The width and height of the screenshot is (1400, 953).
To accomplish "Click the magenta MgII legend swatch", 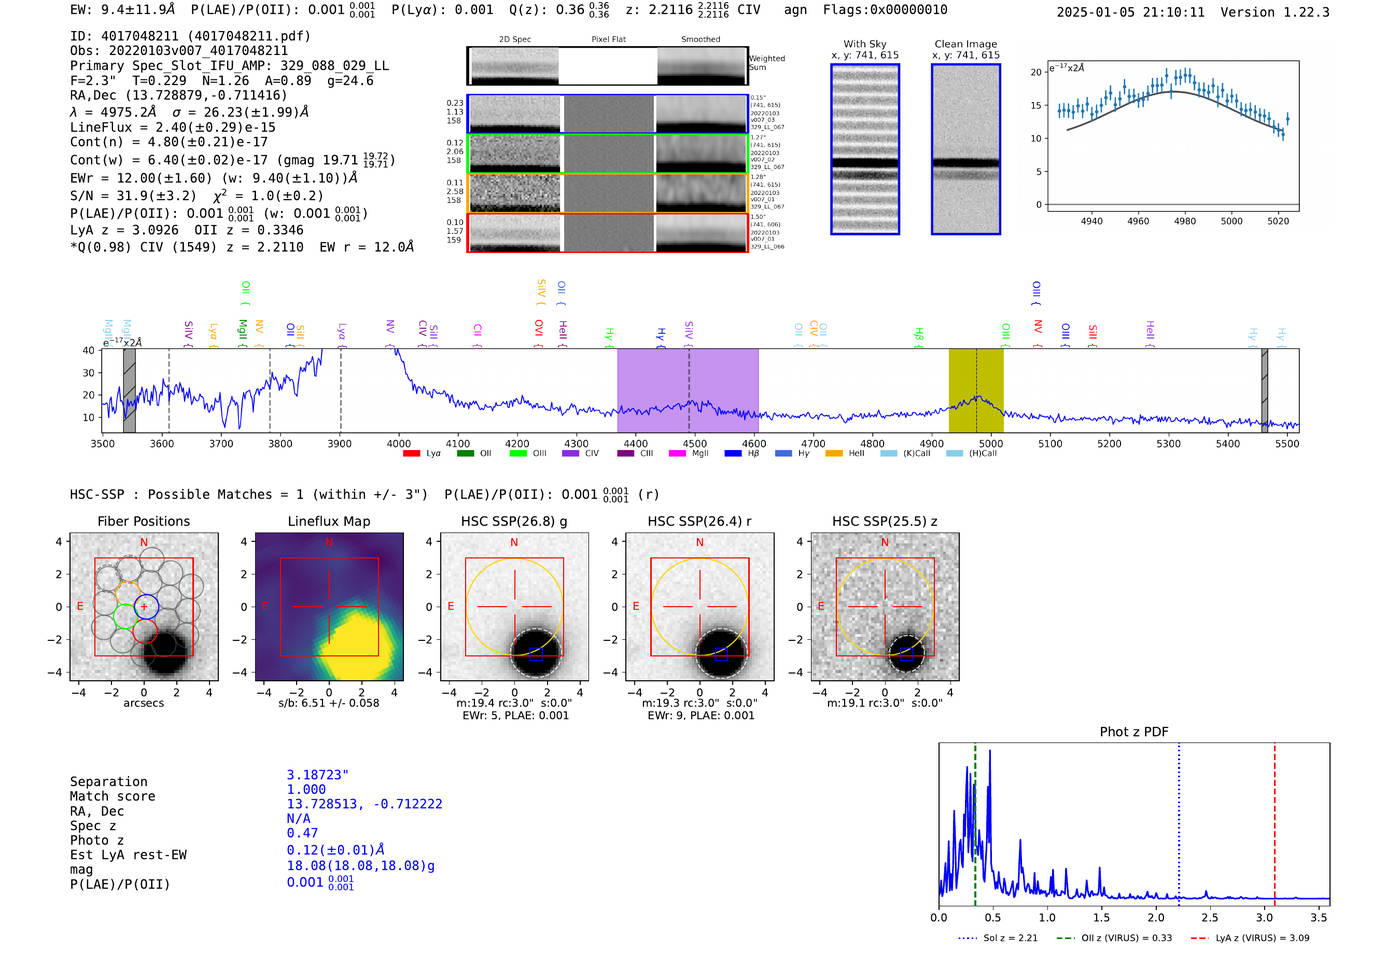I will tap(676, 454).
